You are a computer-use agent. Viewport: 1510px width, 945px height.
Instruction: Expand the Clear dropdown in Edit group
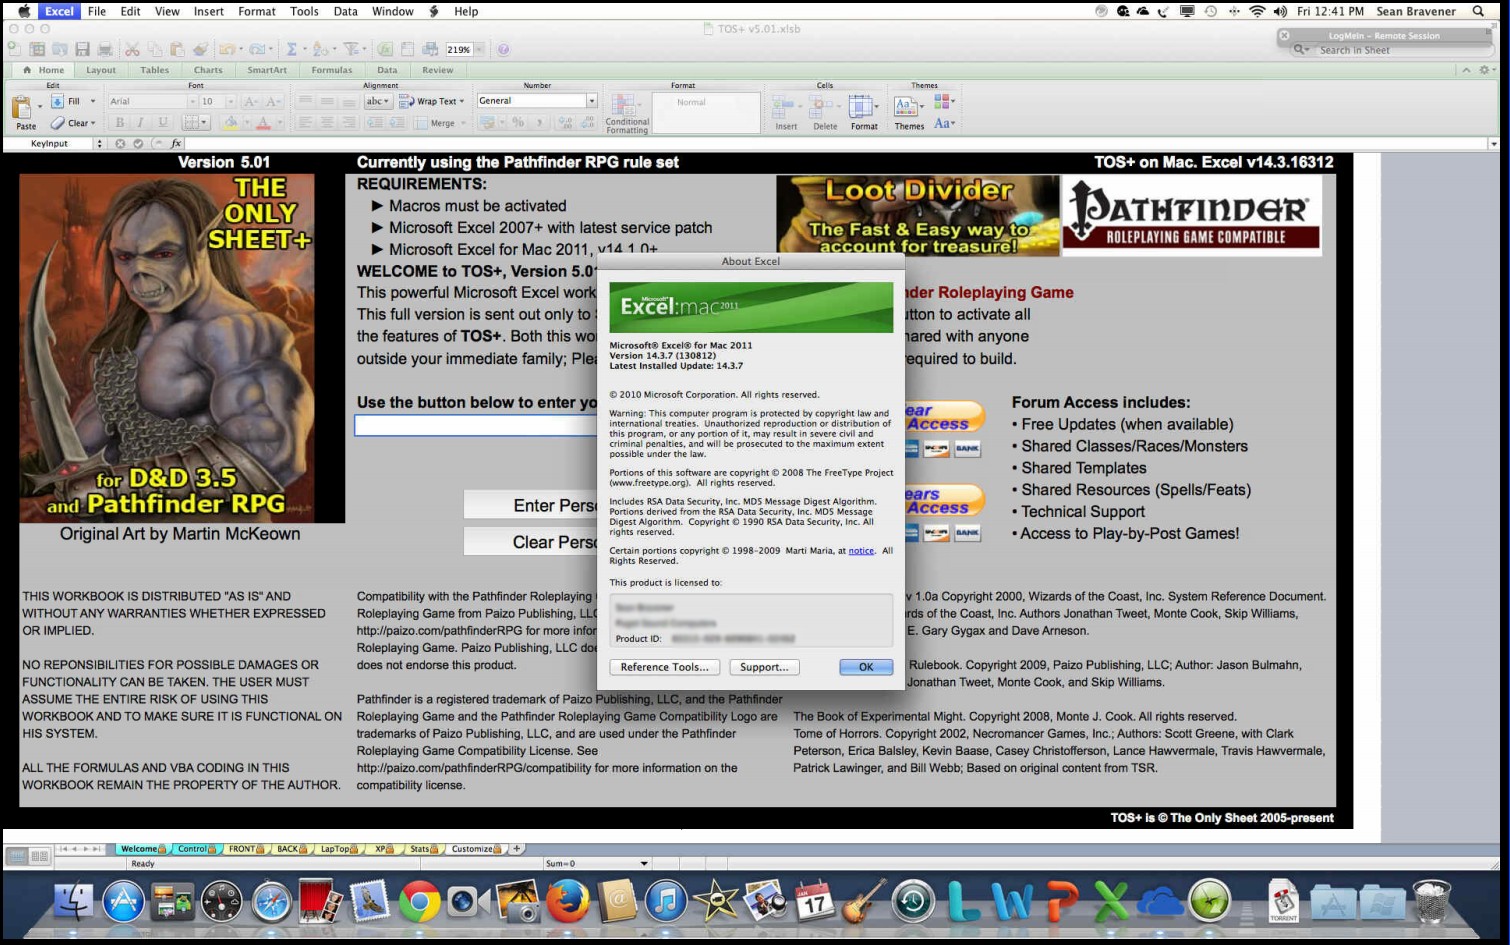(93, 123)
